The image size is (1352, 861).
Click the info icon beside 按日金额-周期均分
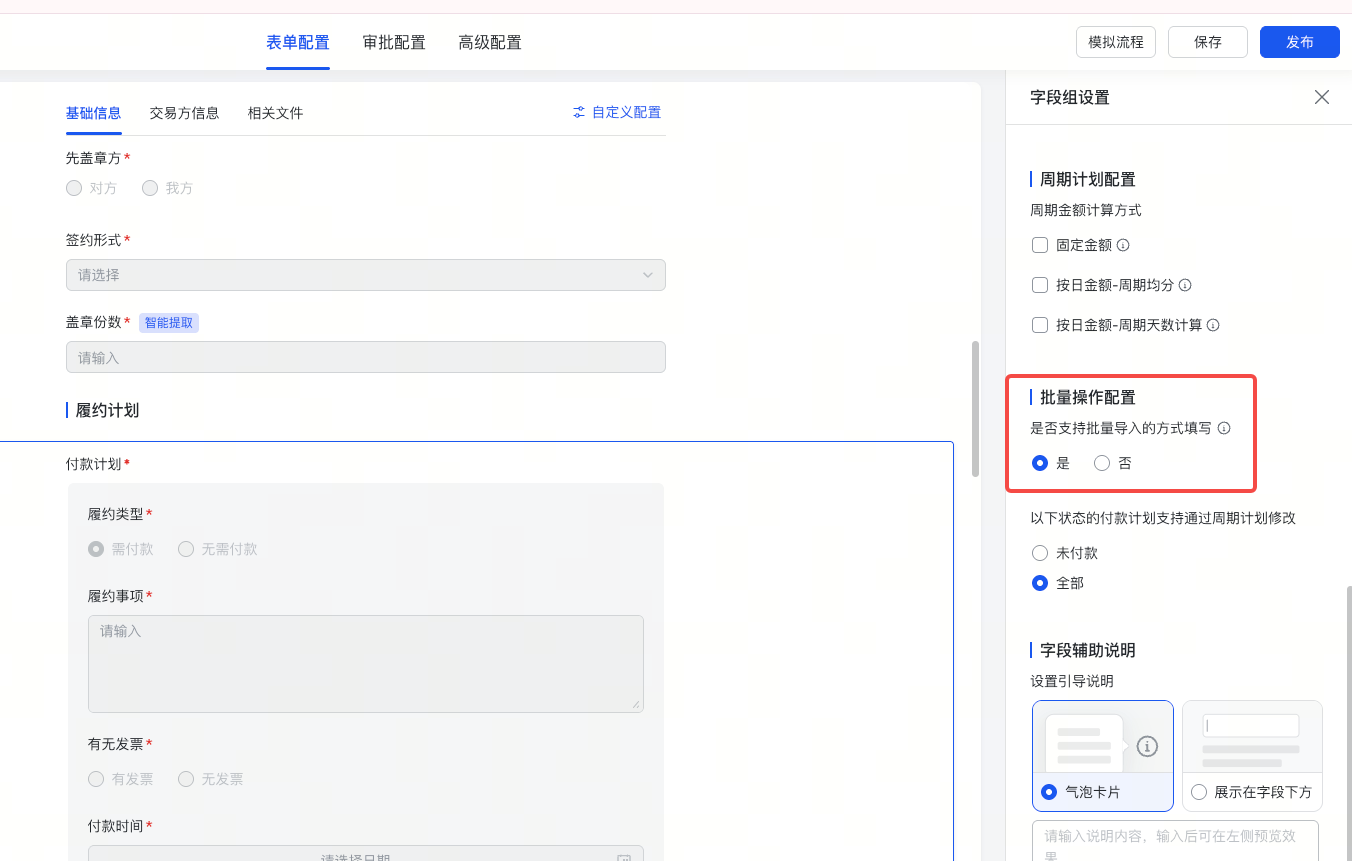click(x=1184, y=285)
